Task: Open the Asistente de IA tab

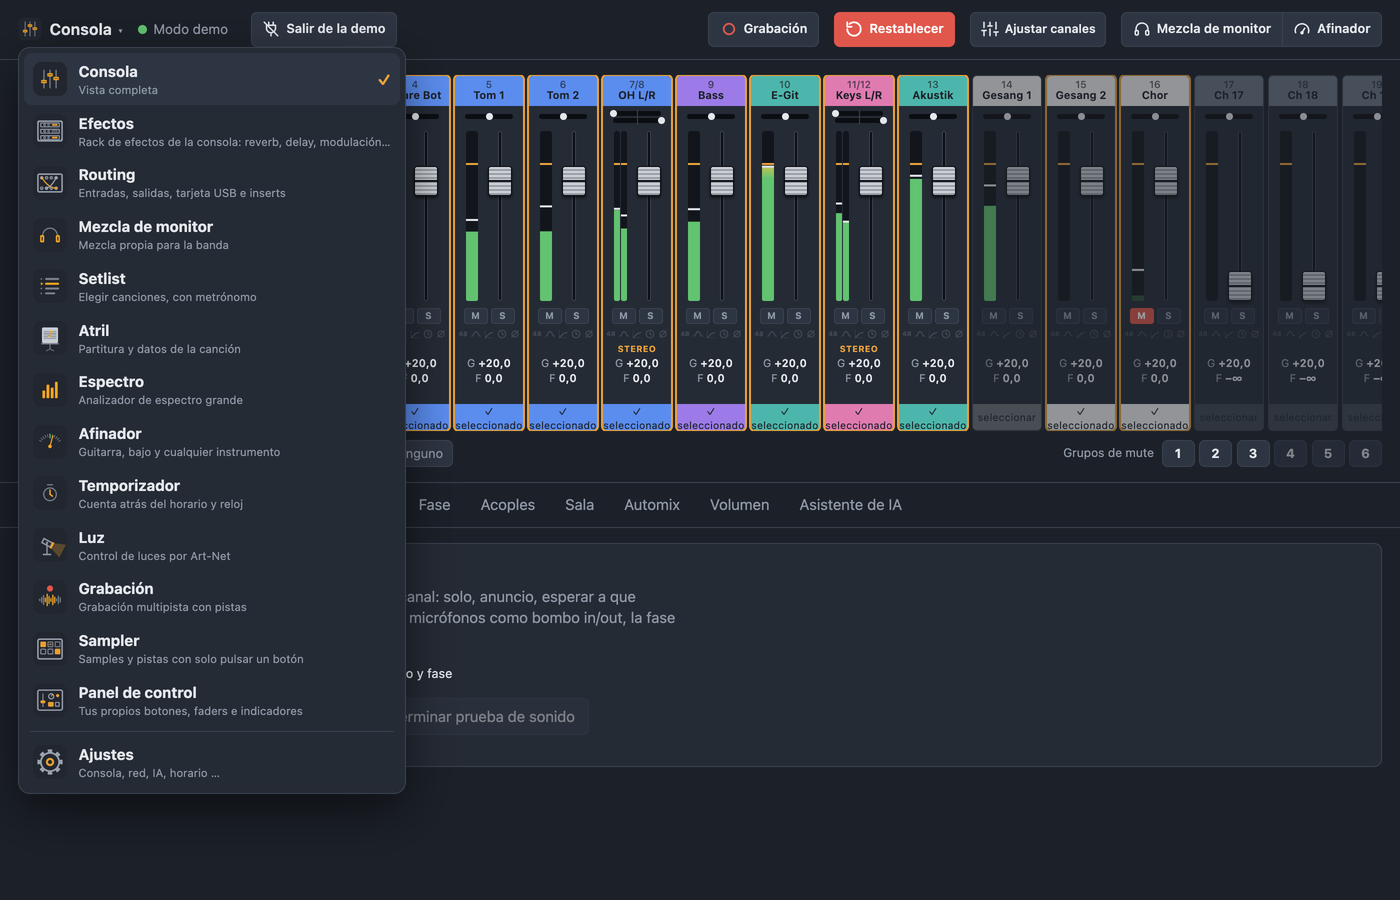Action: [850, 505]
